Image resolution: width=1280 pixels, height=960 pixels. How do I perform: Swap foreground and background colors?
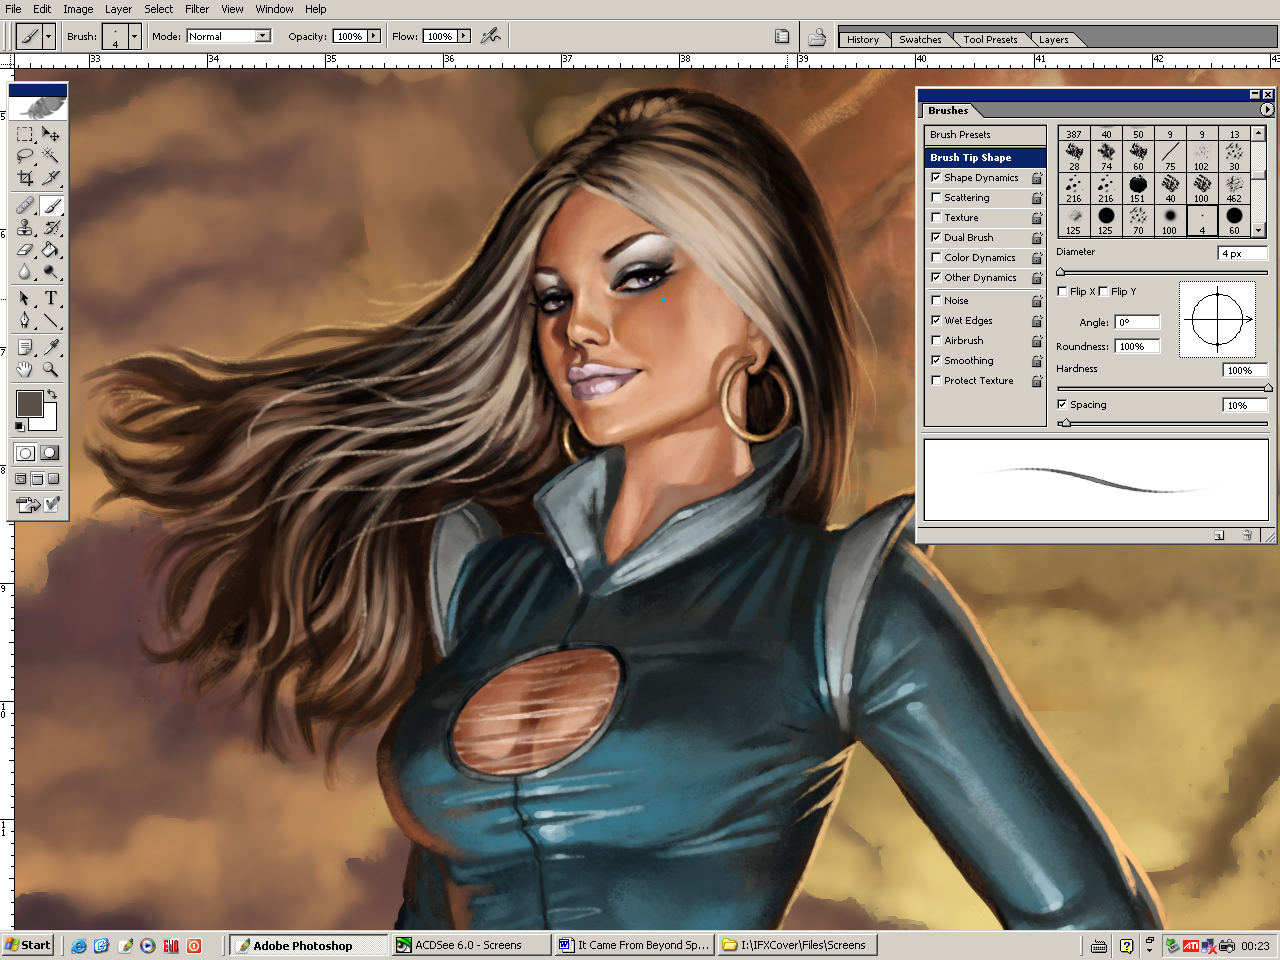[52, 395]
